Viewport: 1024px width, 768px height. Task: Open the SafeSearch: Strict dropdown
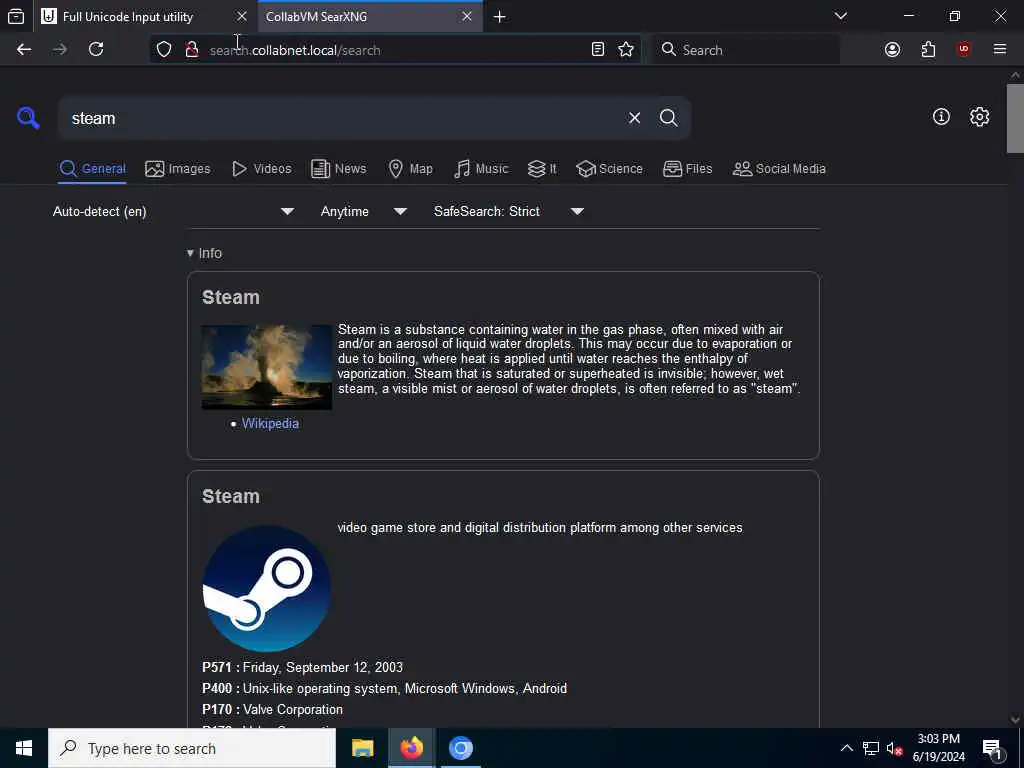[x=509, y=212]
